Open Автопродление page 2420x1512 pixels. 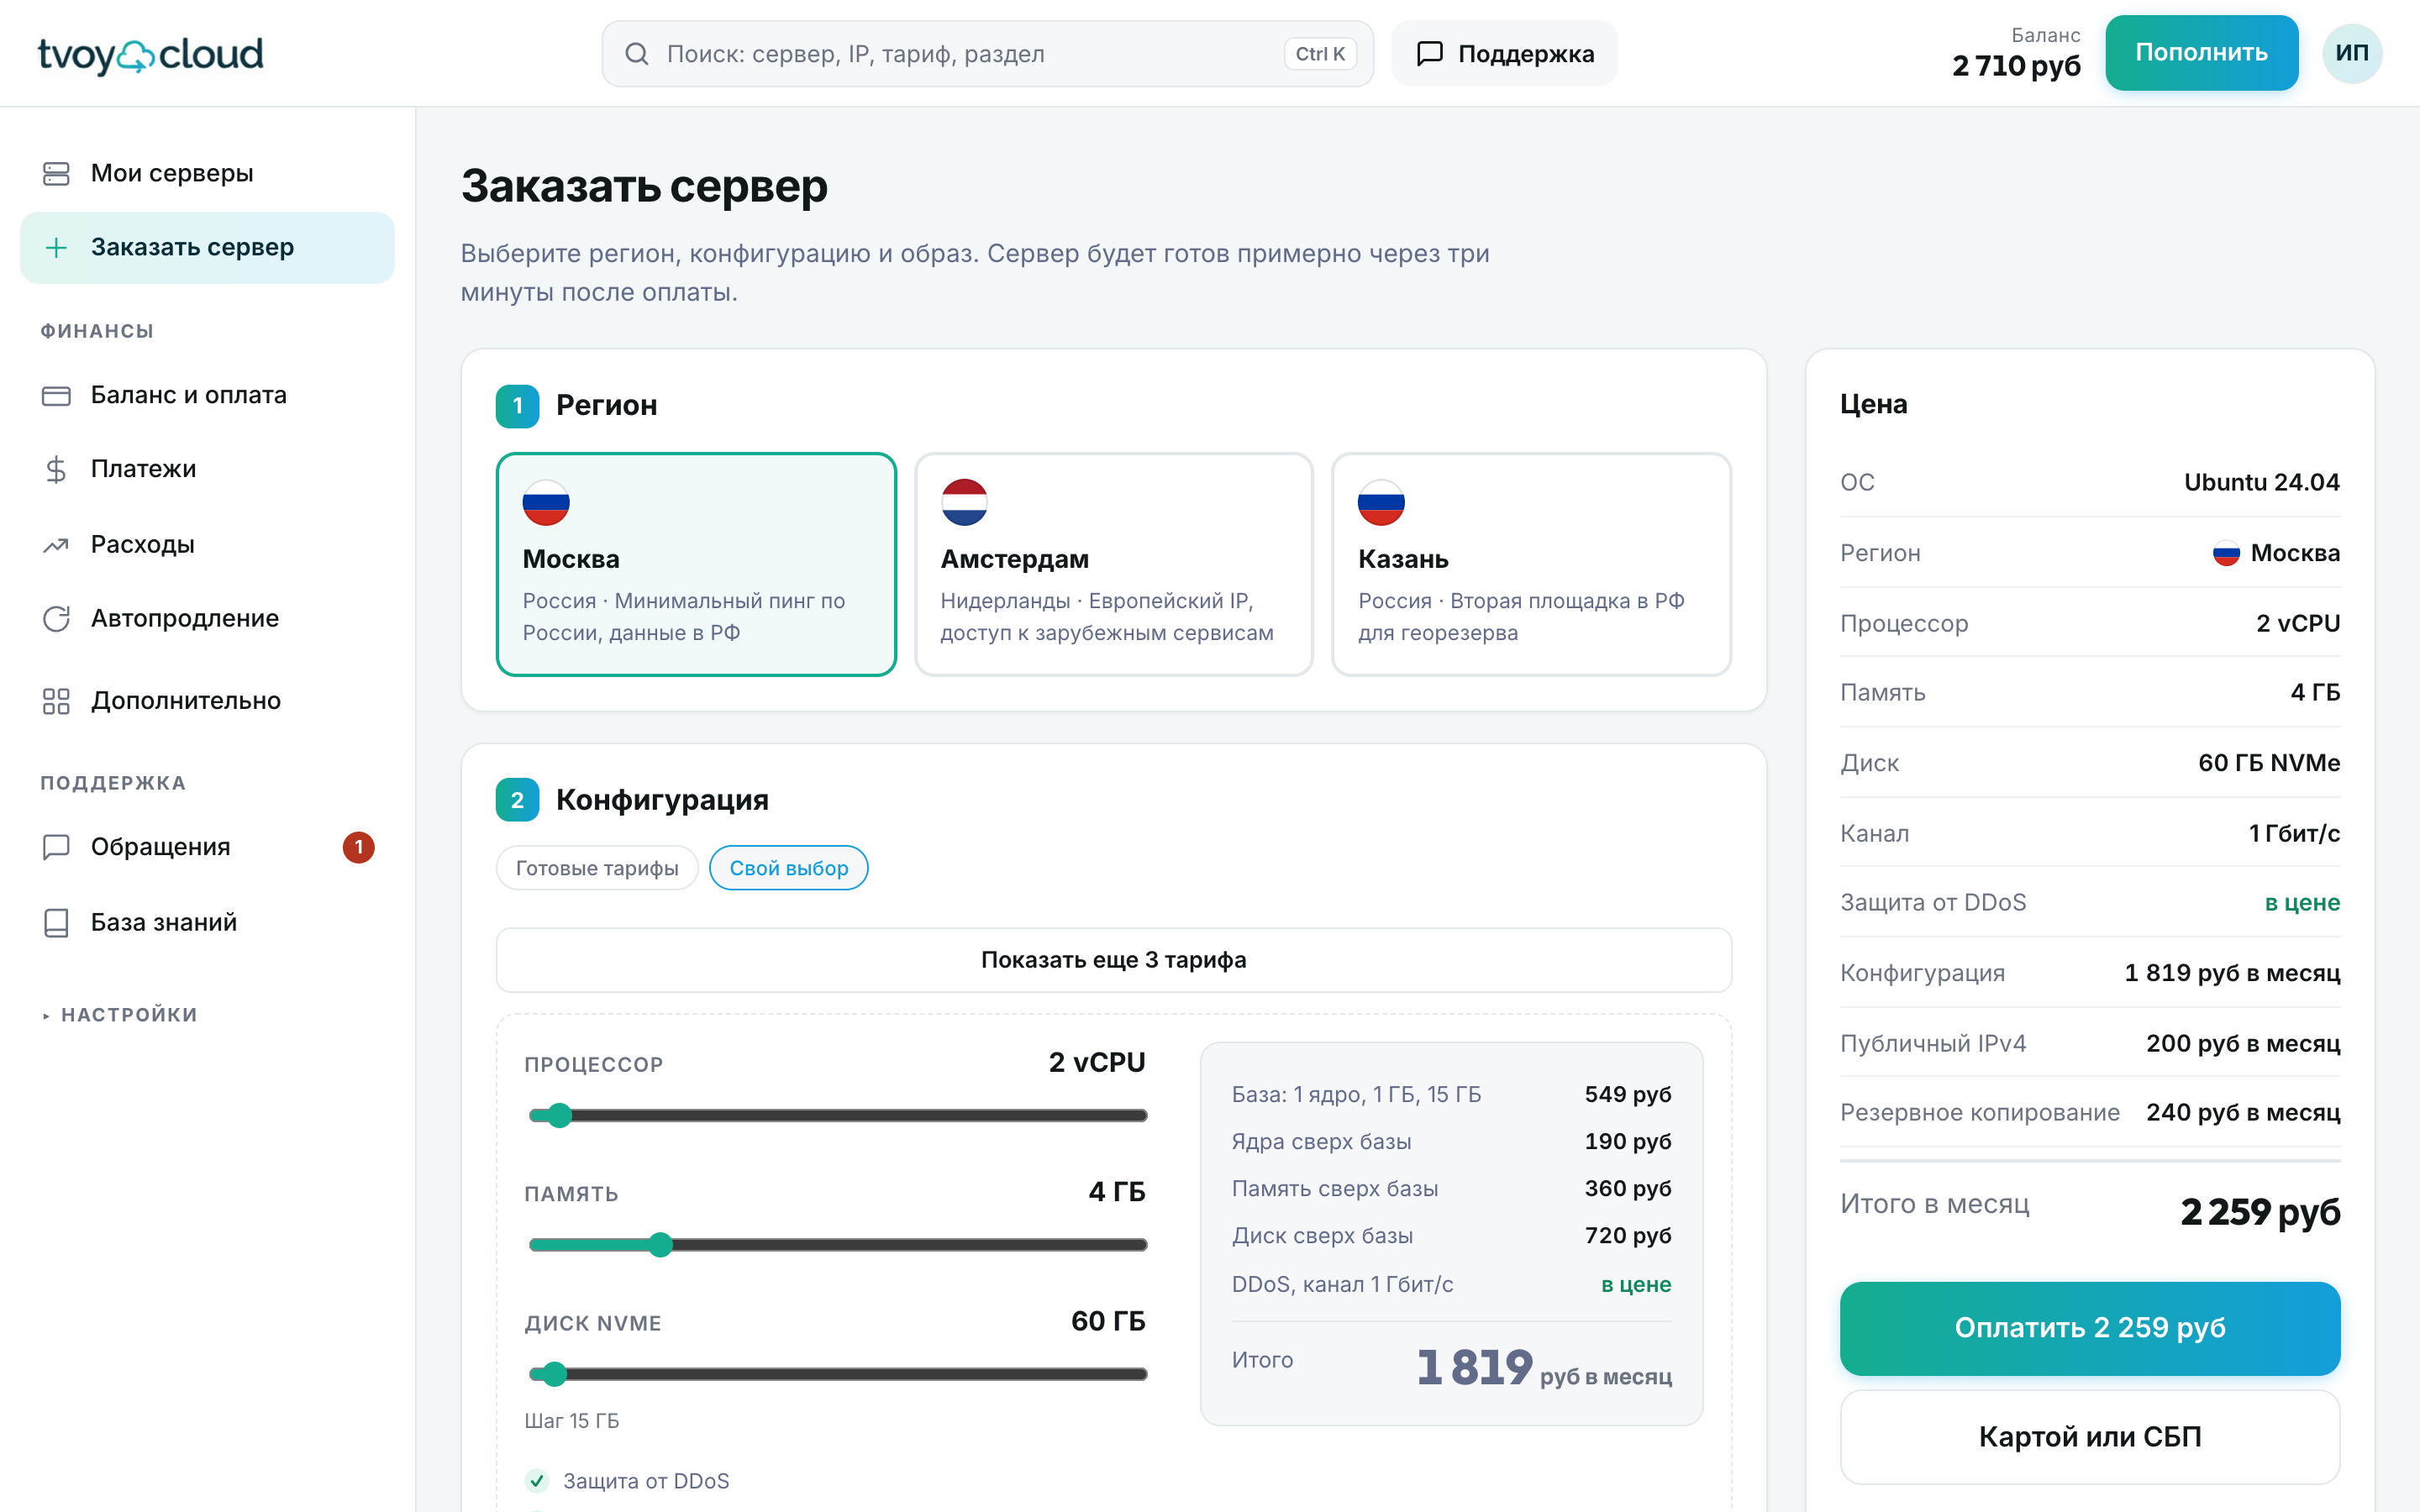207,619
